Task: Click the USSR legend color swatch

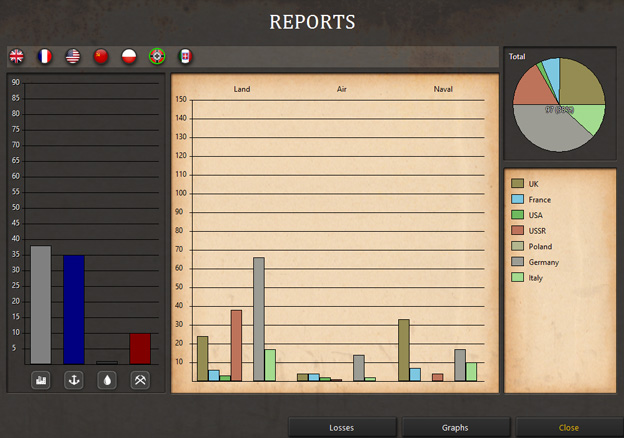Action: [517, 230]
